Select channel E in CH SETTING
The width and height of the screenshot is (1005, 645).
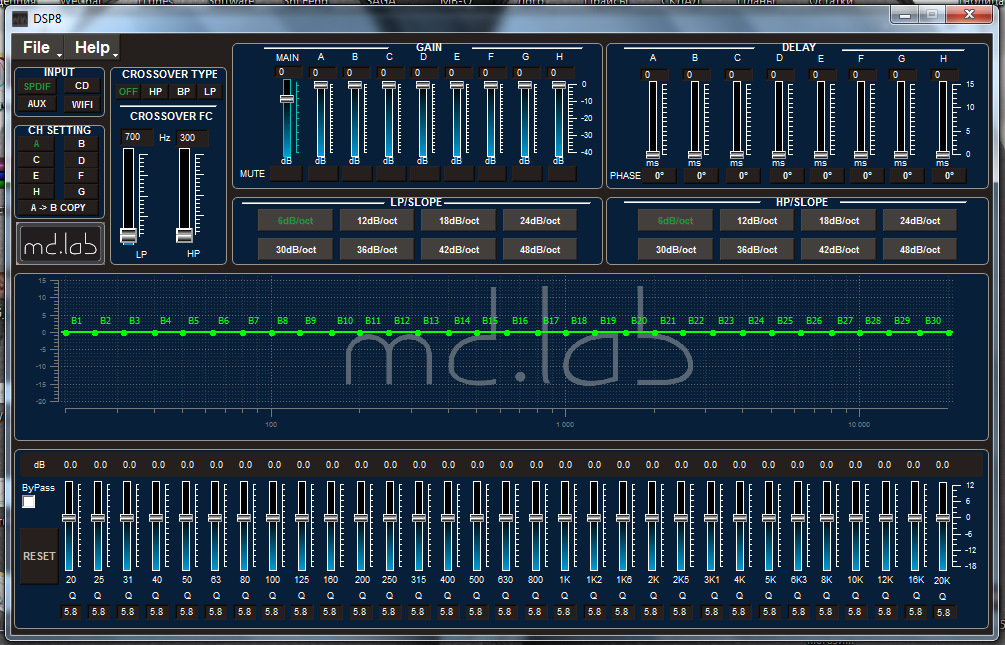[37, 176]
